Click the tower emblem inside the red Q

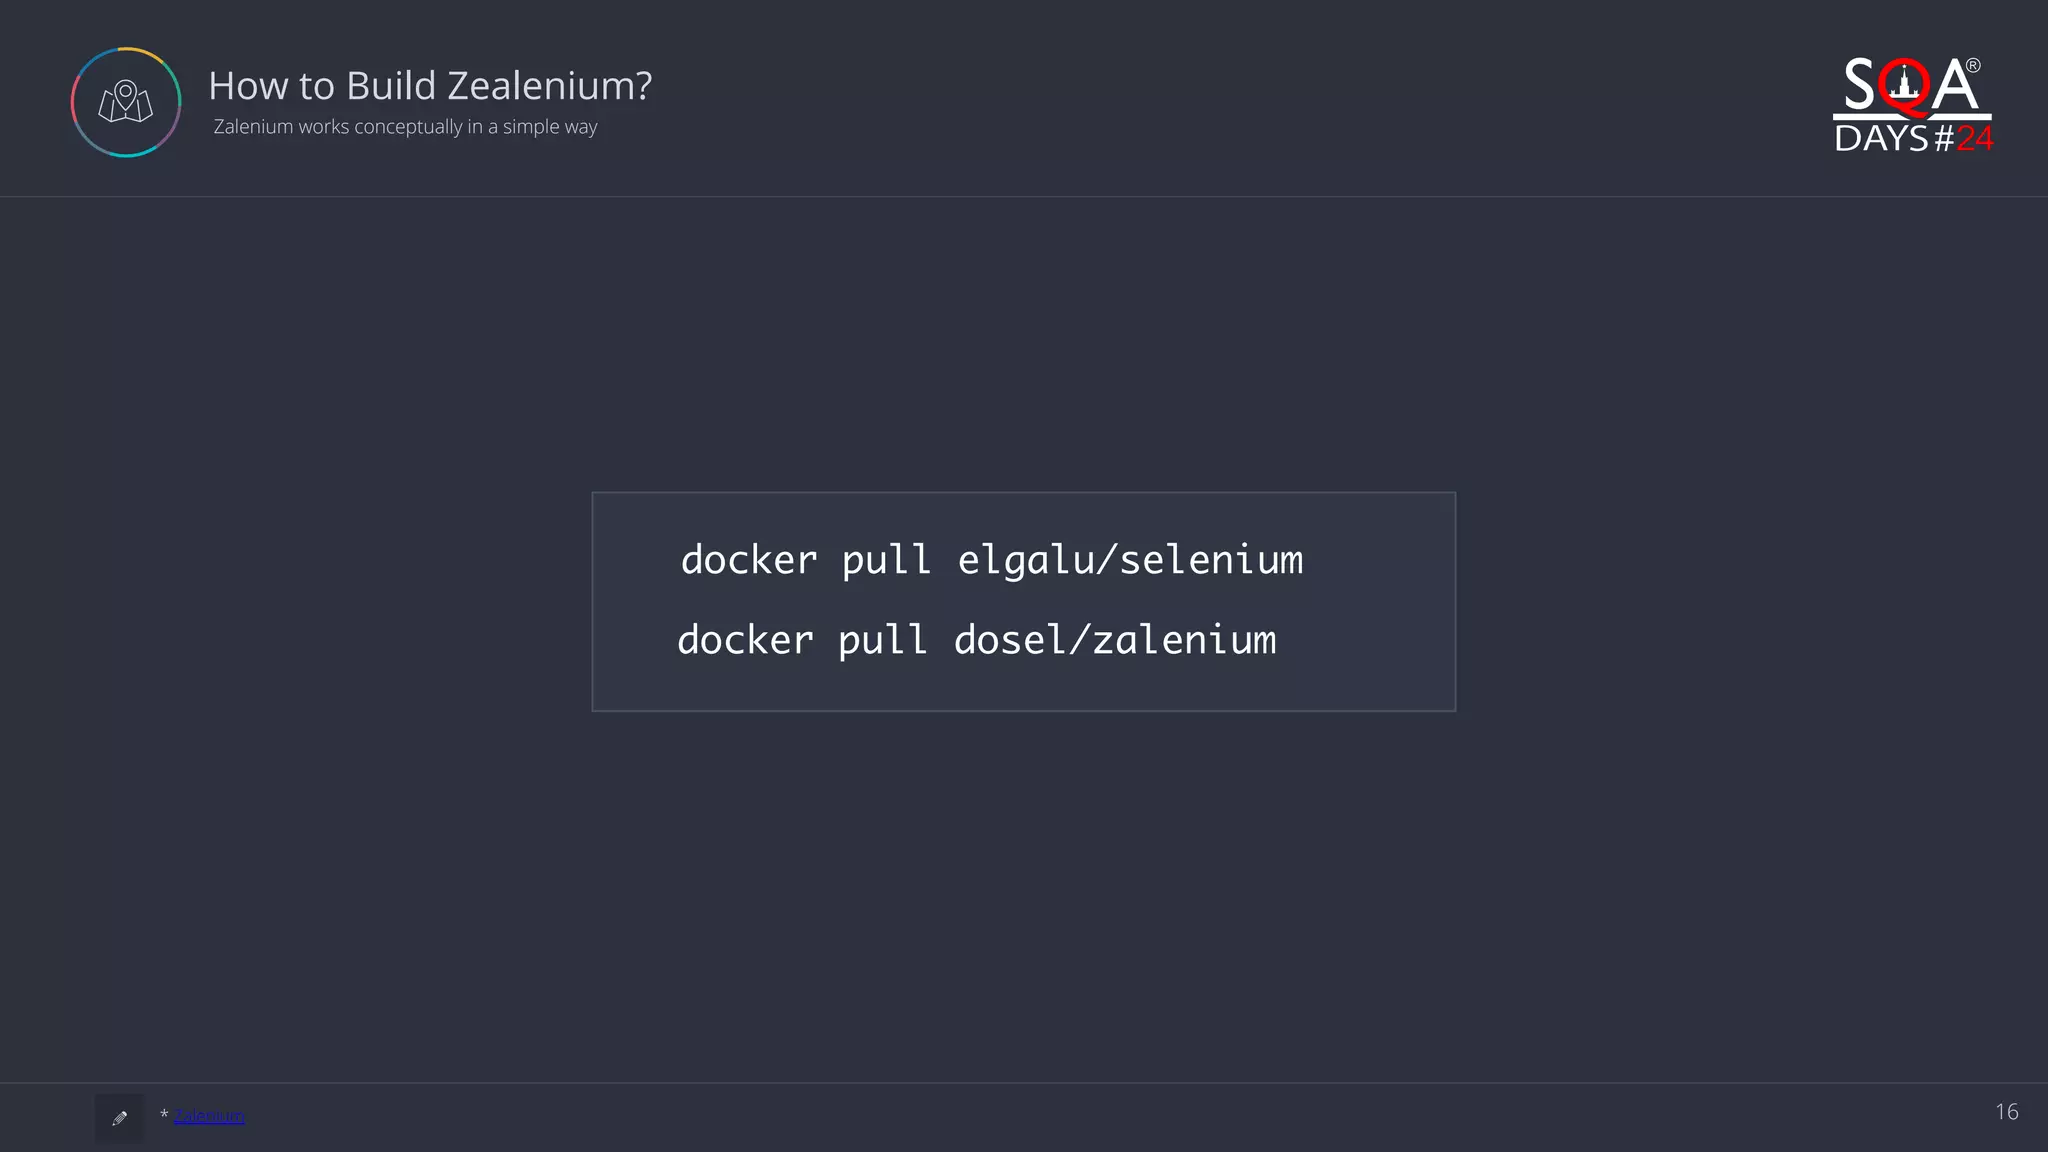click(1905, 84)
